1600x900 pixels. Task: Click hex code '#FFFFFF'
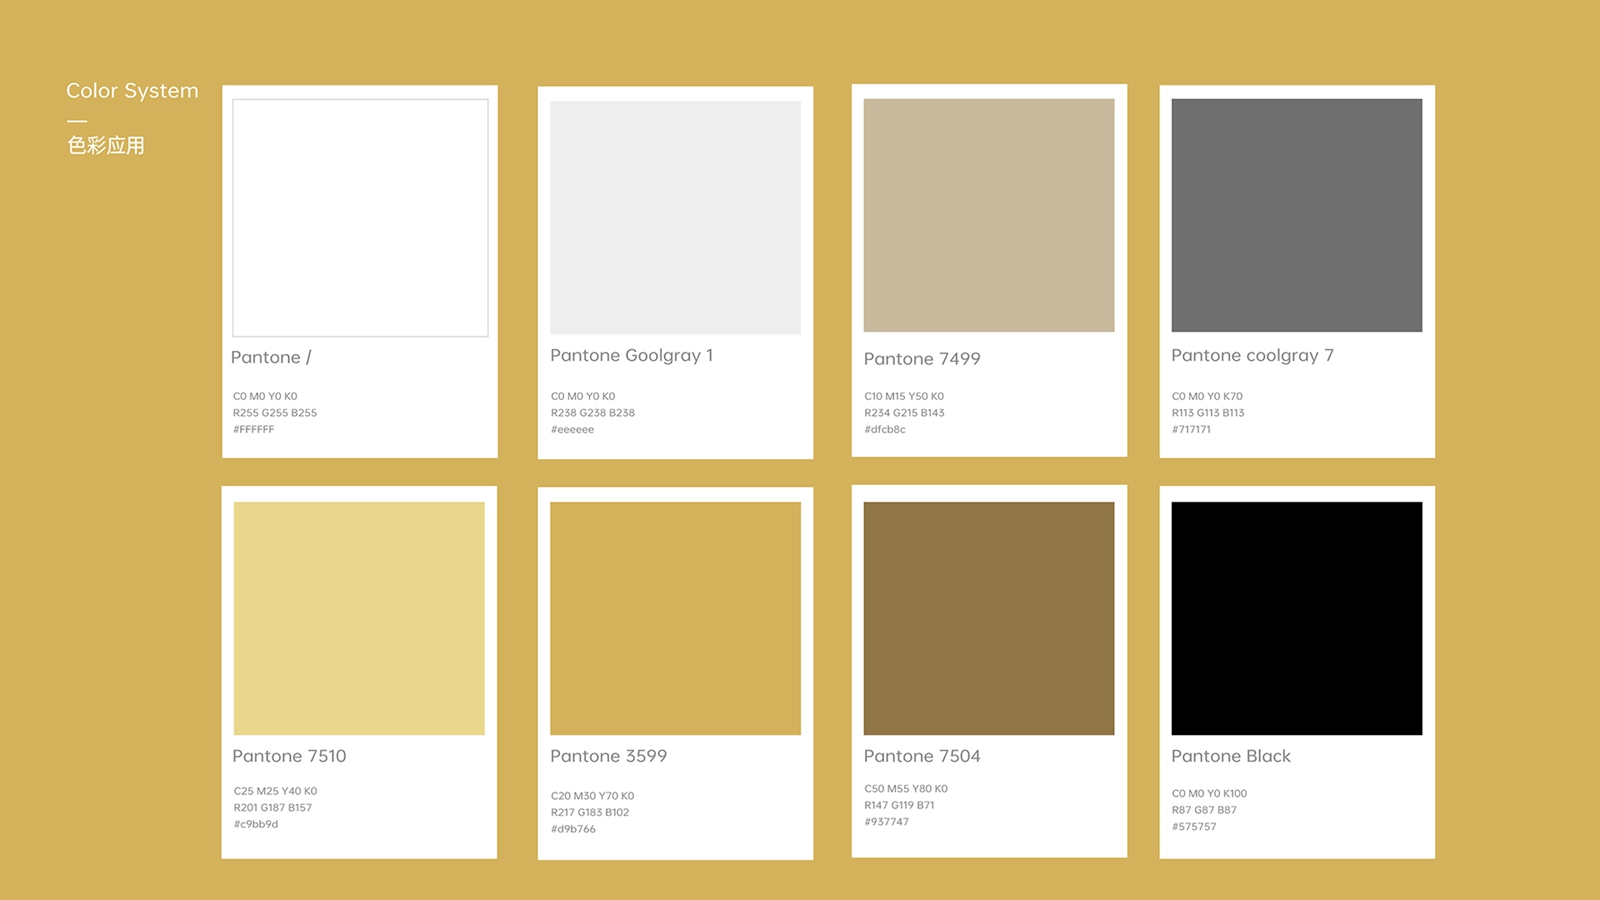point(254,430)
